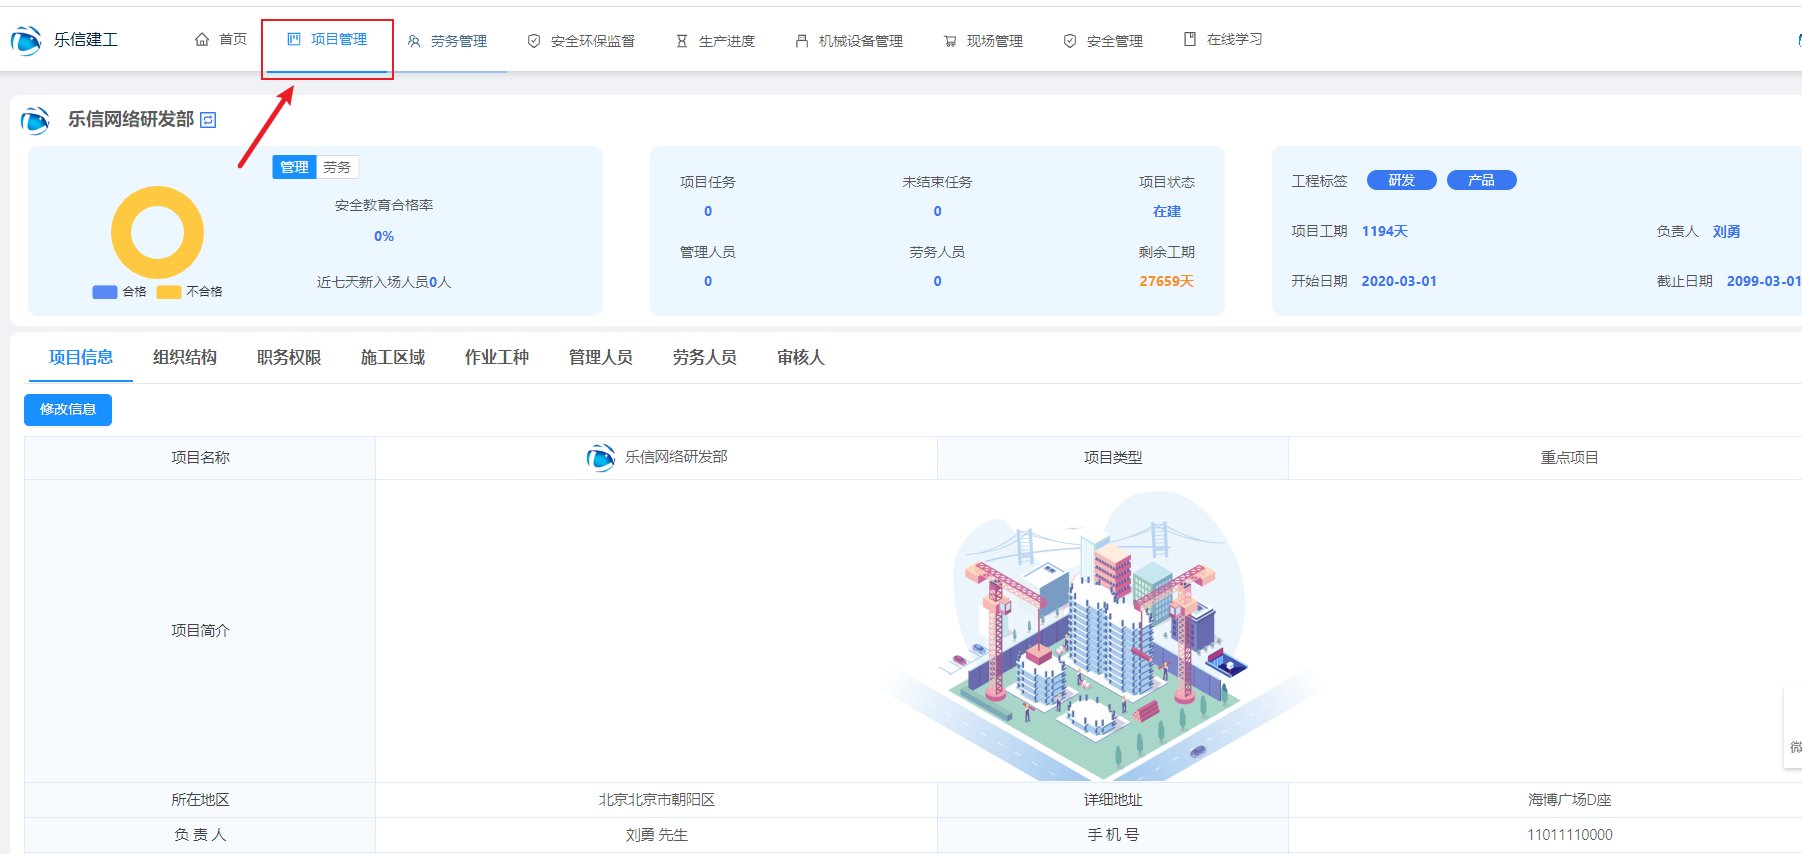Click the 现场管理 icon
1802x854 pixels.
(x=950, y=41)
